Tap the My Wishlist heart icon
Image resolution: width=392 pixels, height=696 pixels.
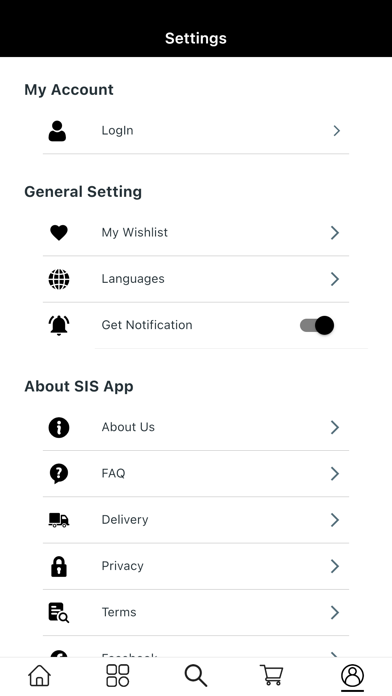[59, 233]
